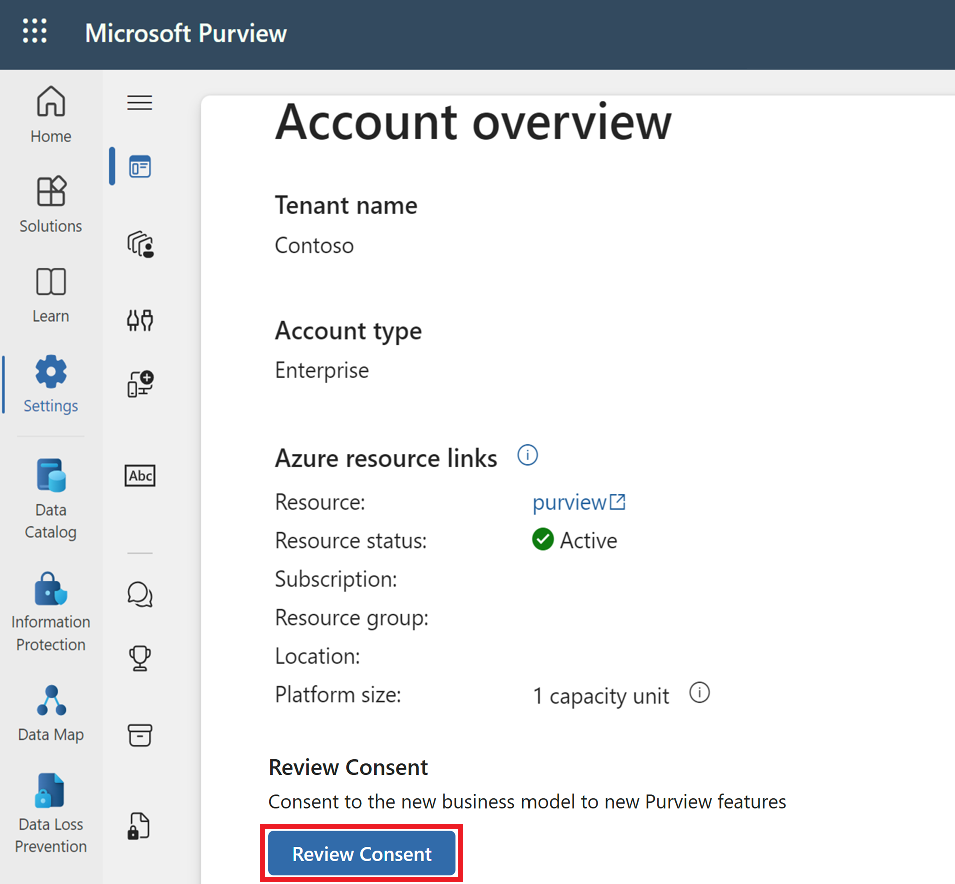Open the roles and user groups icon

pos(140,244)
